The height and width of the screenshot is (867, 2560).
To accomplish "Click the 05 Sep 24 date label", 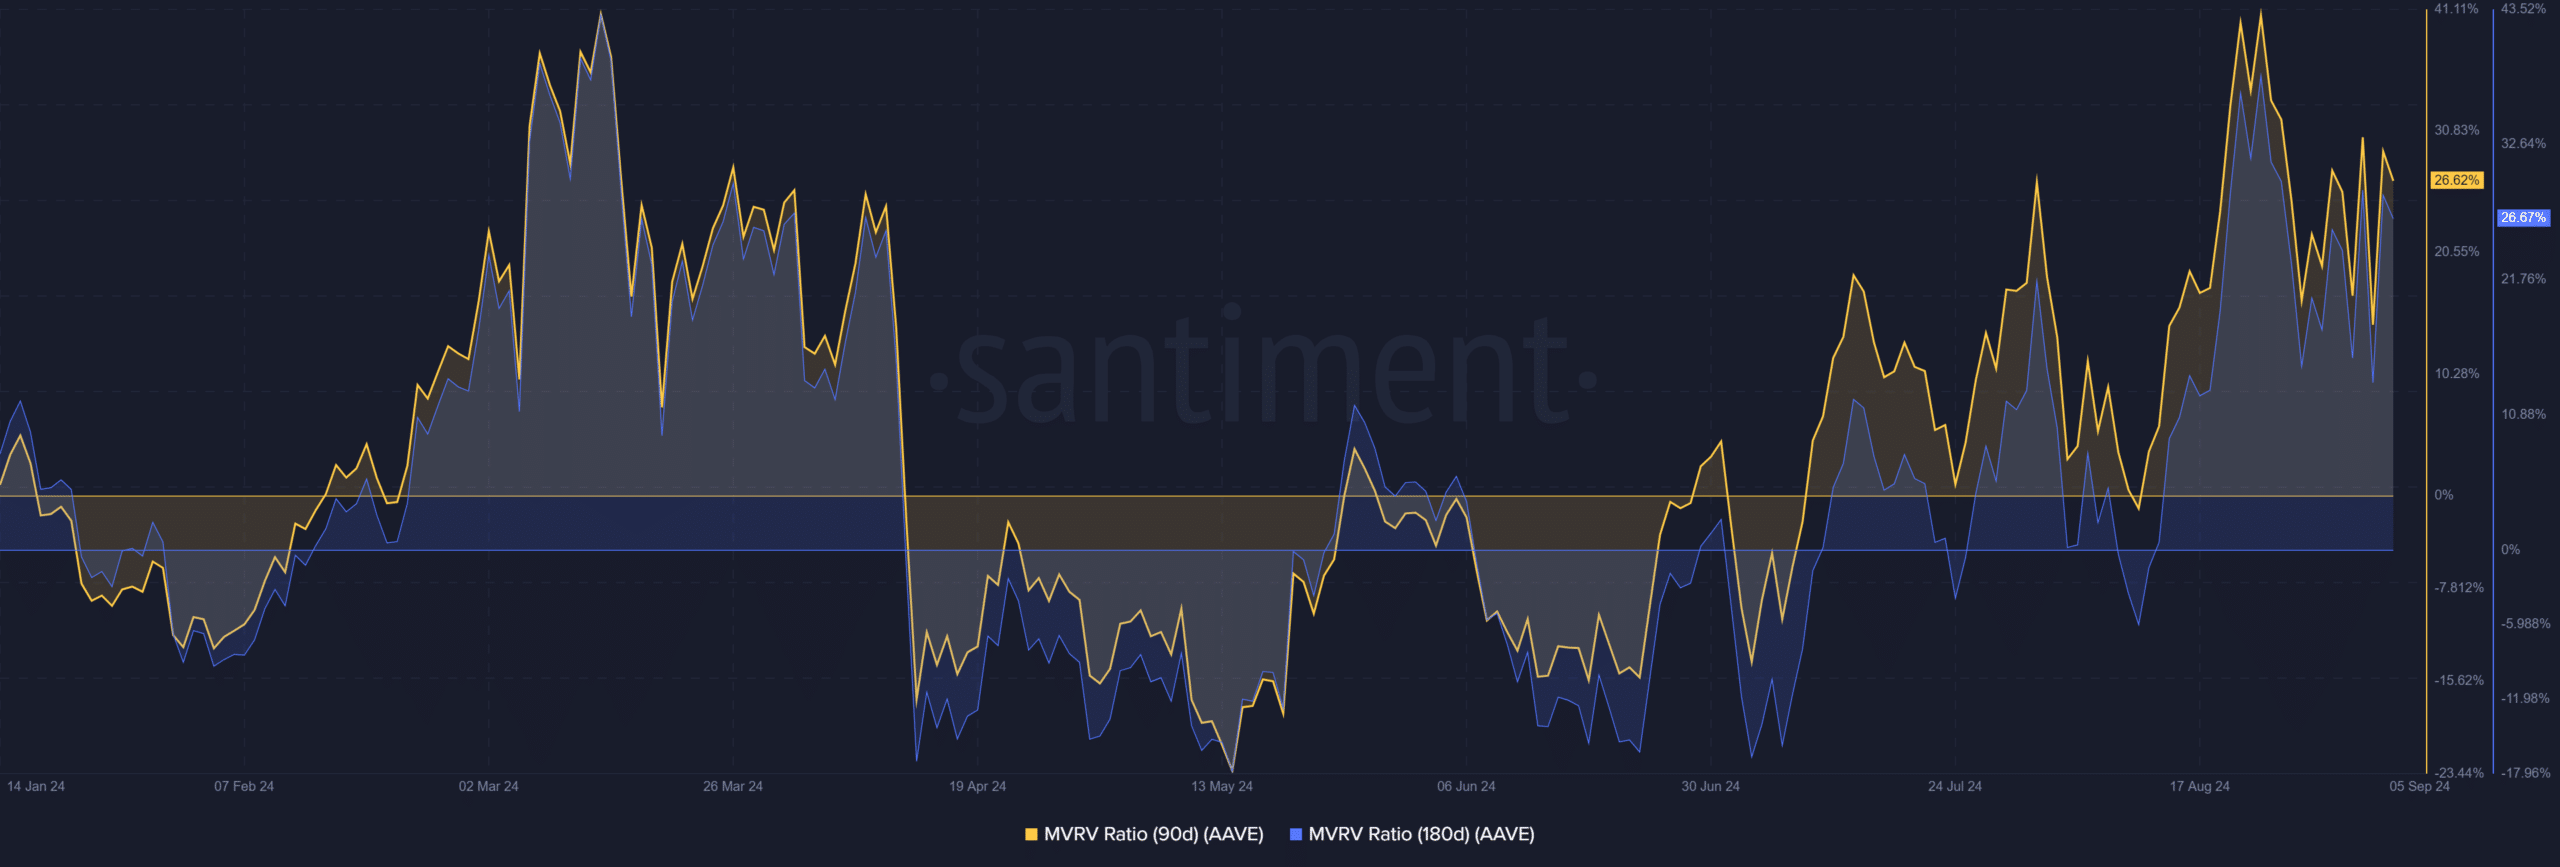I will point(2419,786).
